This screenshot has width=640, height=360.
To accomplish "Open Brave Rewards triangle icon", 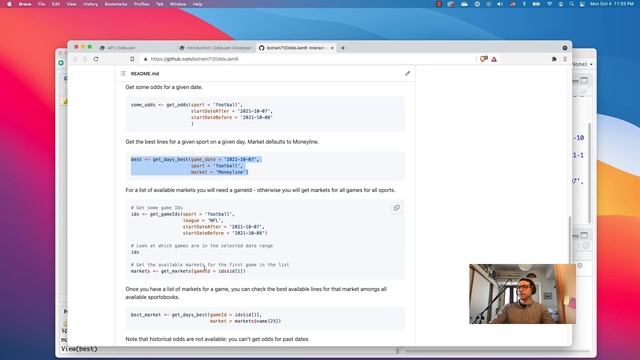I will pyautogui.click(x=494, y=60).
